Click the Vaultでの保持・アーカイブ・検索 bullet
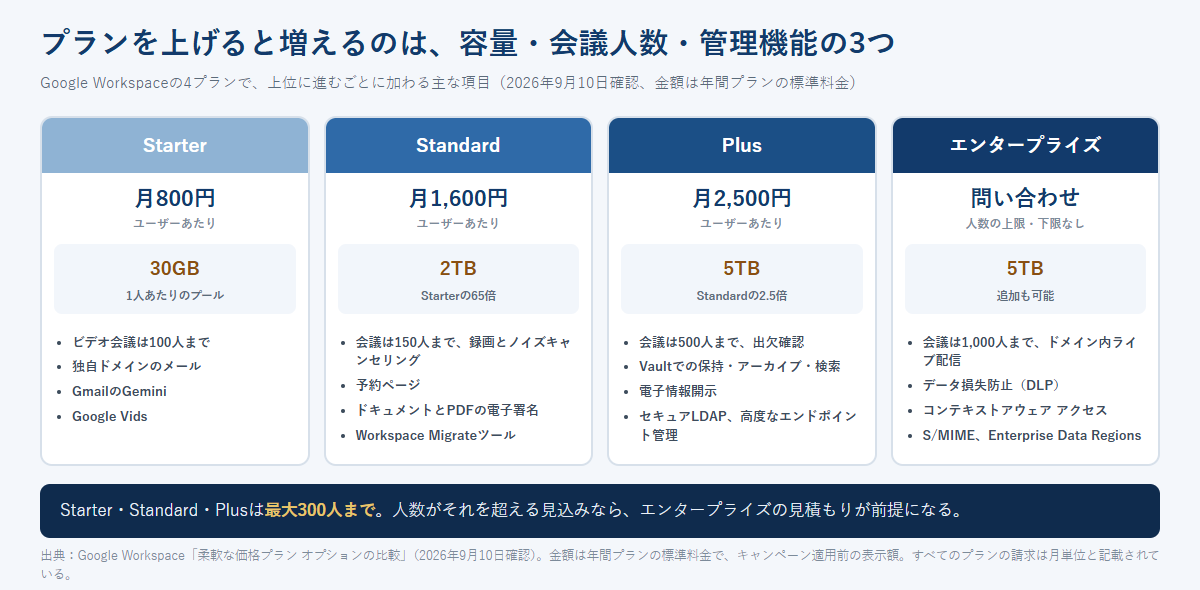The height and width of the screenshot is (590, 1200). pos(739,366)
